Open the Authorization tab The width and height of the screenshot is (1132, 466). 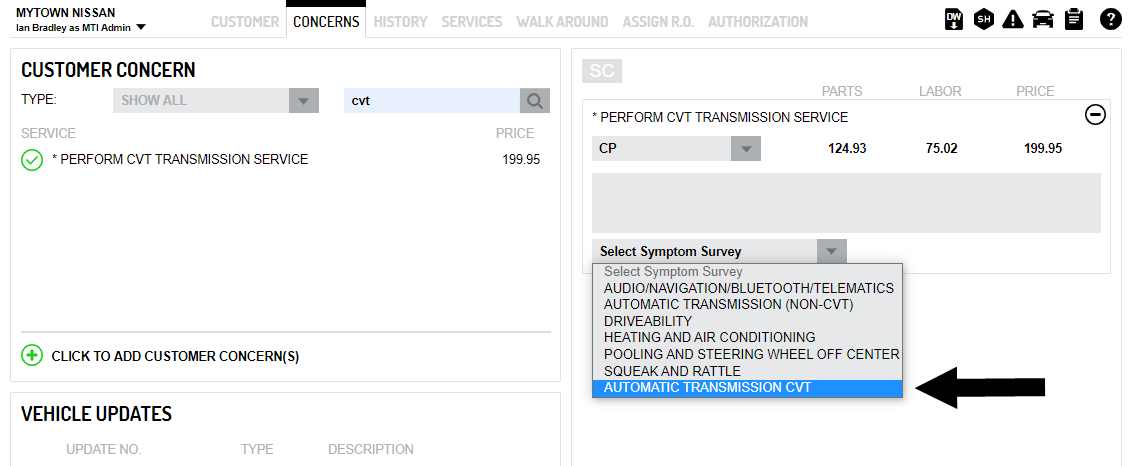pos(758,21)
